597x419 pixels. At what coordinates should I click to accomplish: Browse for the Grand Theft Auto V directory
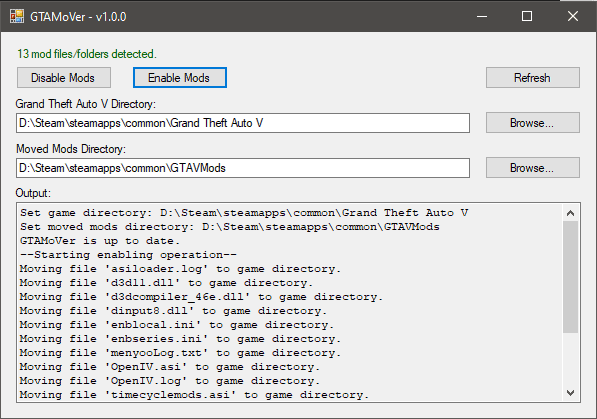click(533, 123)
